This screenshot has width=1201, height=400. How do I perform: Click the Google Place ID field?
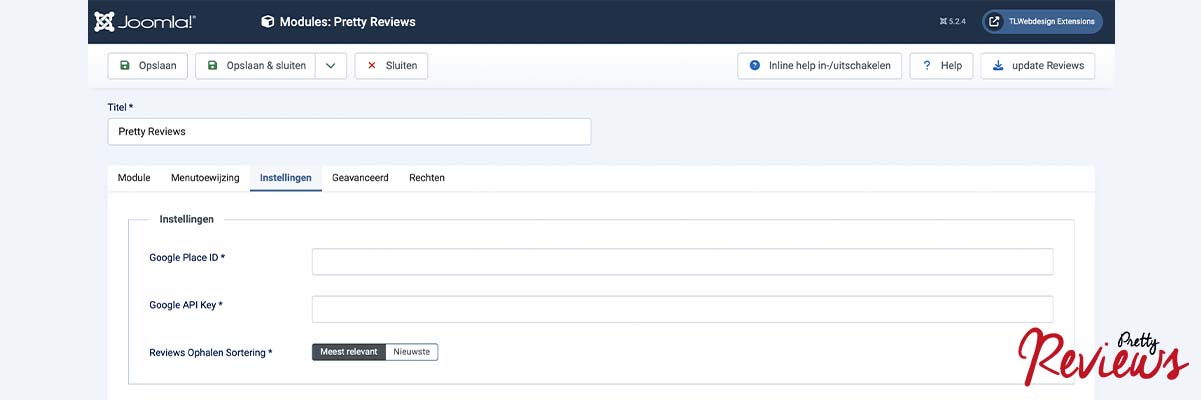point(682,262)
